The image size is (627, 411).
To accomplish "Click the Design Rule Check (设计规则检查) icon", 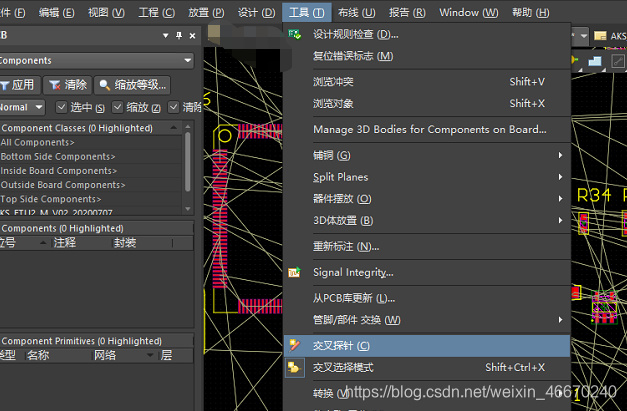I will 294,35.
